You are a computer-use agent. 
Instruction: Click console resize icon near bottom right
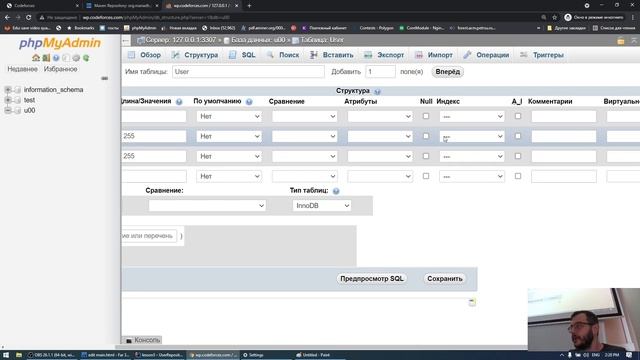click(x=472, y=302)
